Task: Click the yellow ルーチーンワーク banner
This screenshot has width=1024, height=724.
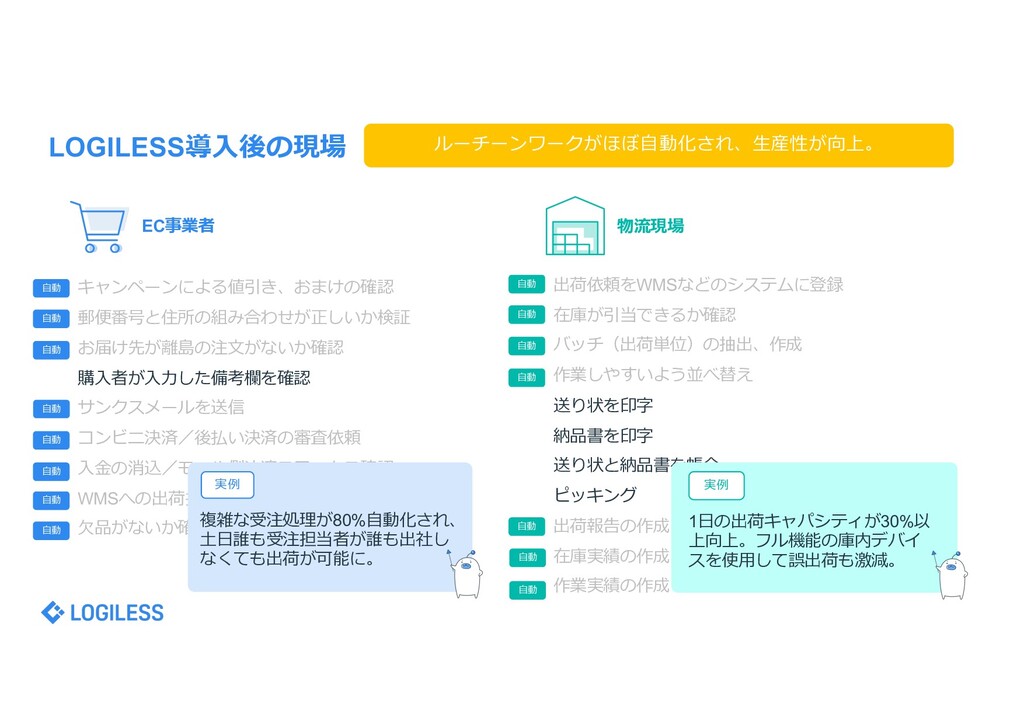Action: tap(658, 145)
